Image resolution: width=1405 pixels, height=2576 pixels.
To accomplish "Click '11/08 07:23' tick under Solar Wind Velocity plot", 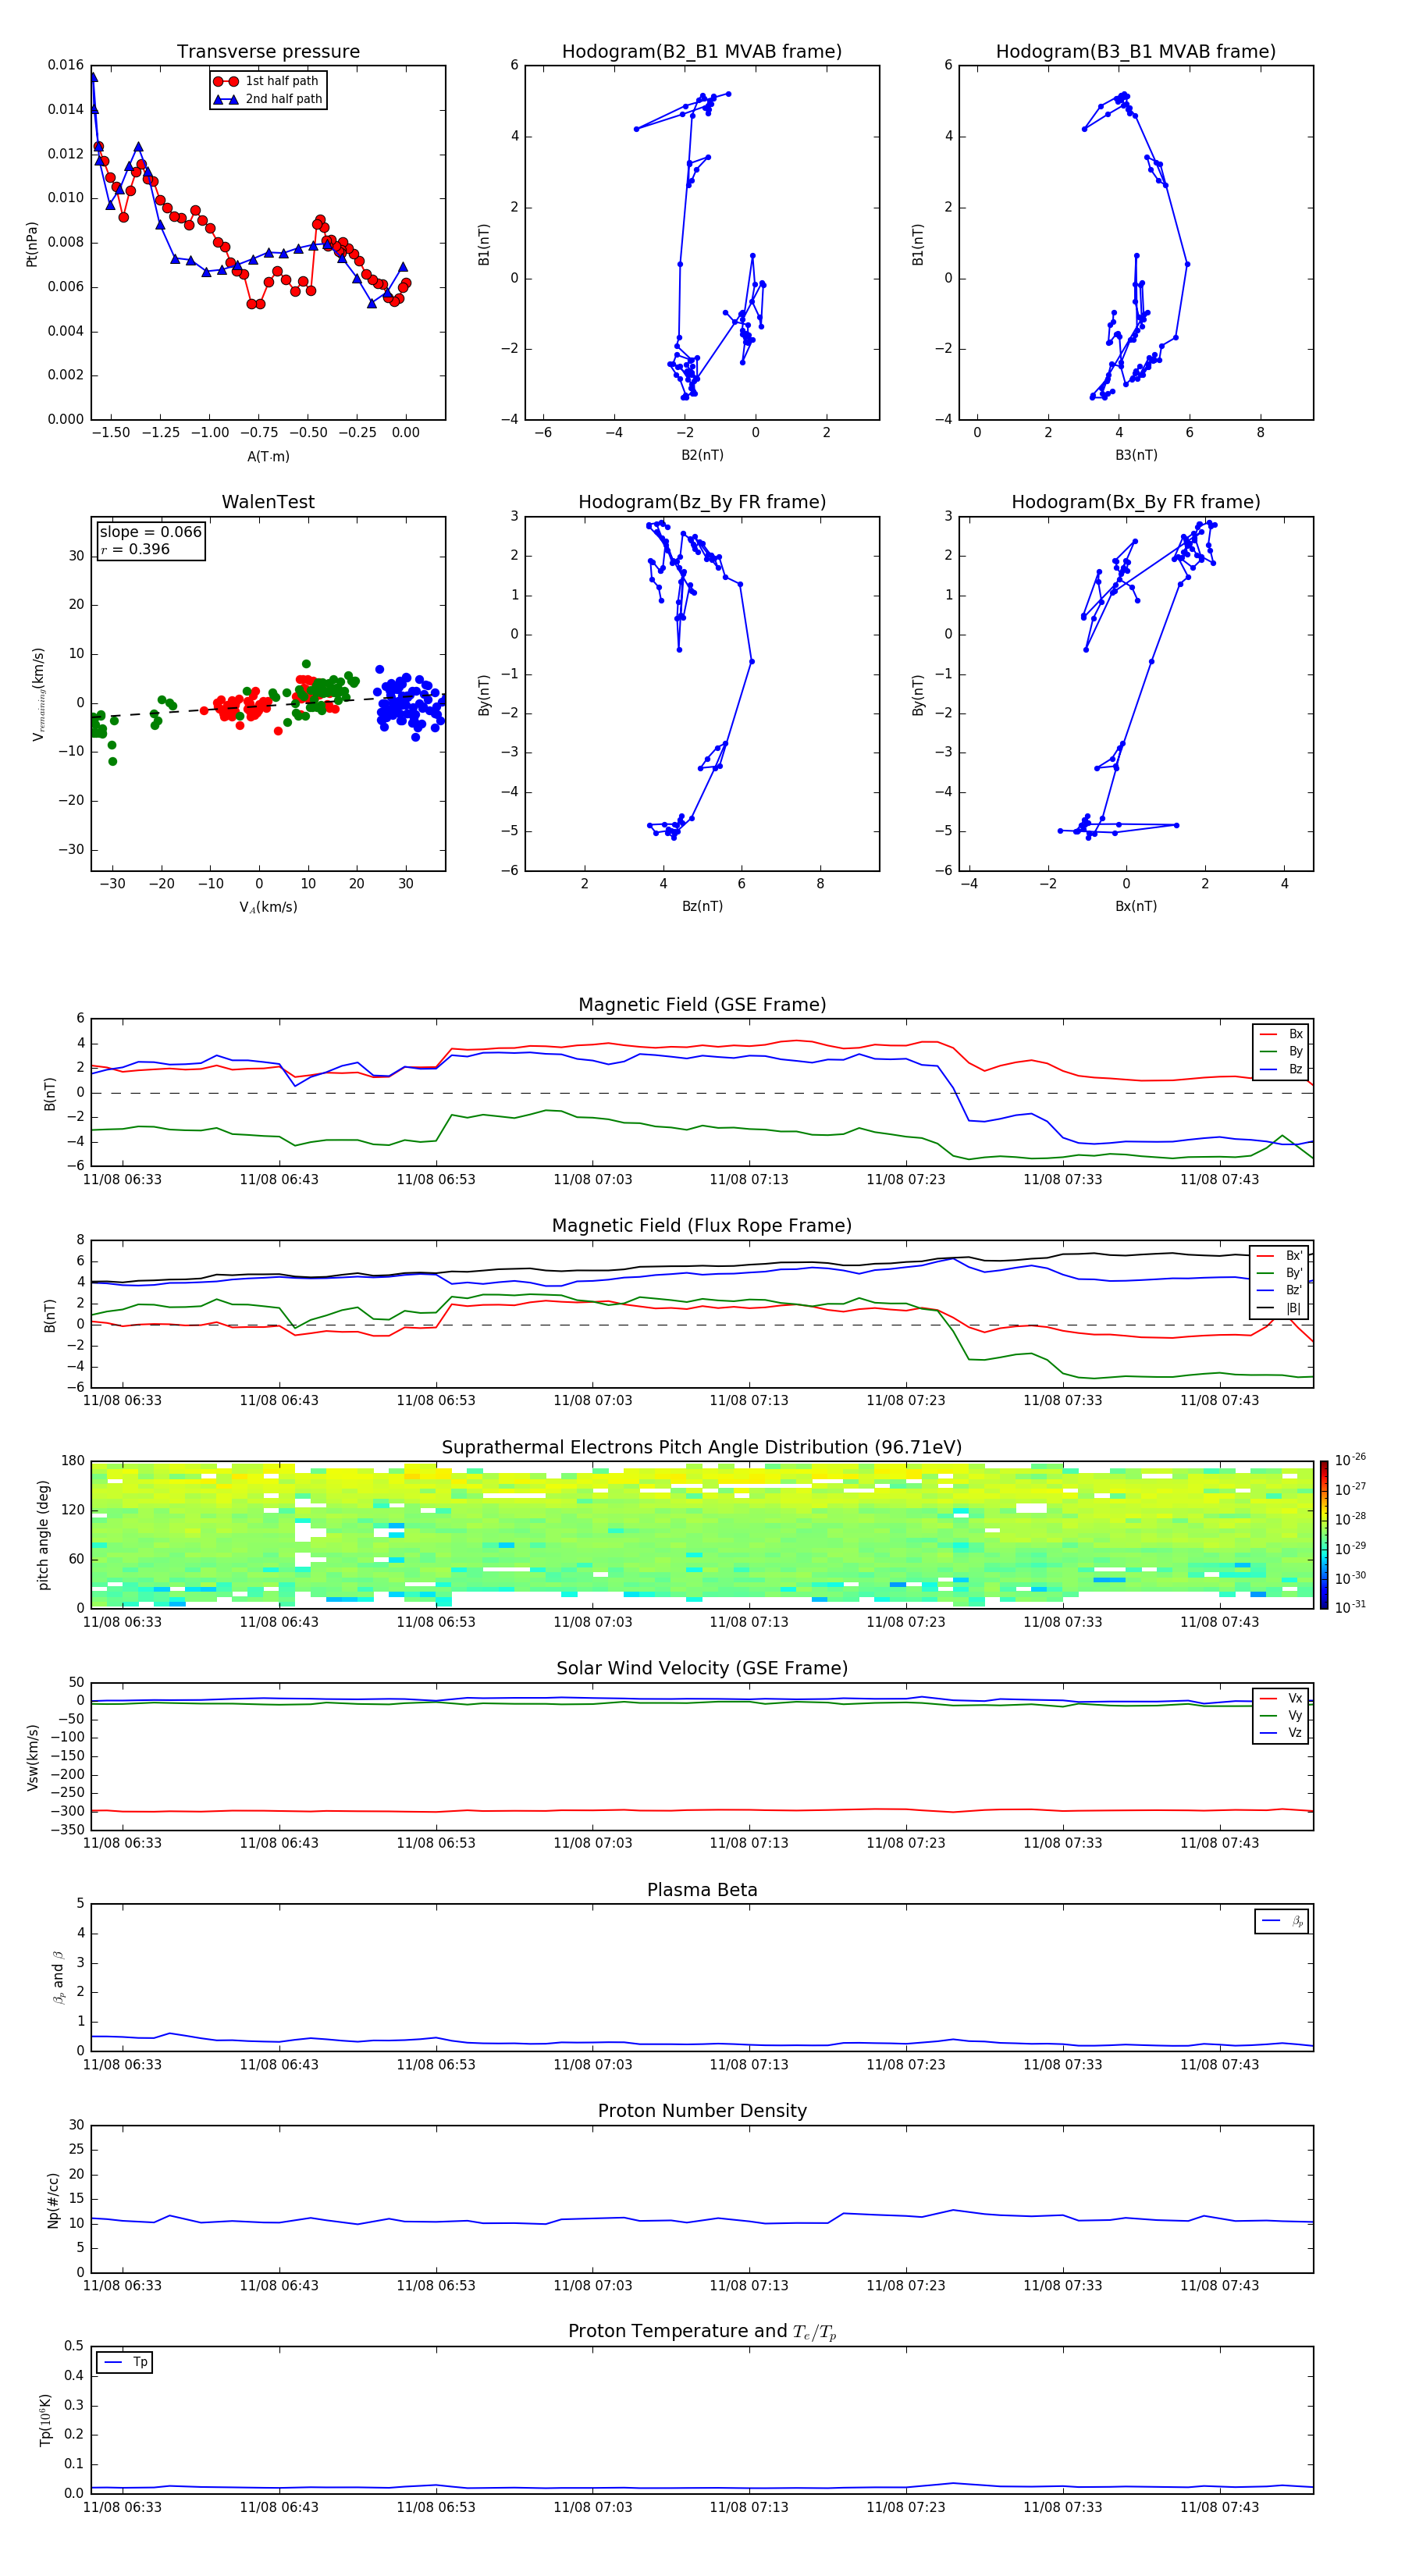I will tap(905, 1843).
